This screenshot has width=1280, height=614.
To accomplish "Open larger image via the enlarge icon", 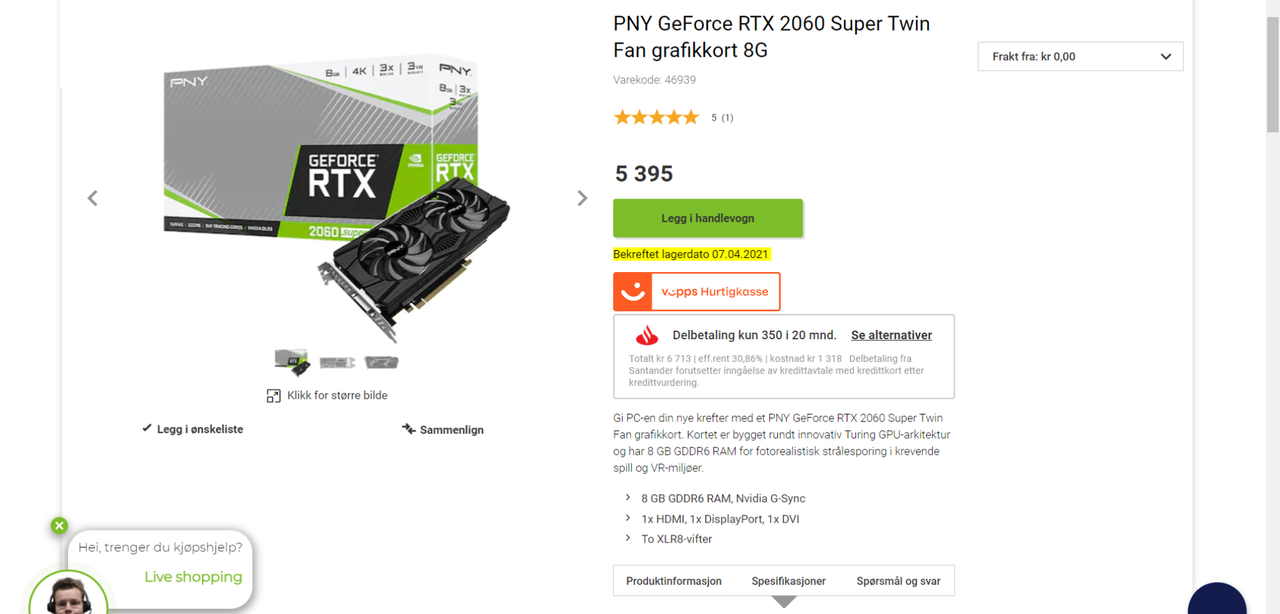I will click(x=273, y=396).
